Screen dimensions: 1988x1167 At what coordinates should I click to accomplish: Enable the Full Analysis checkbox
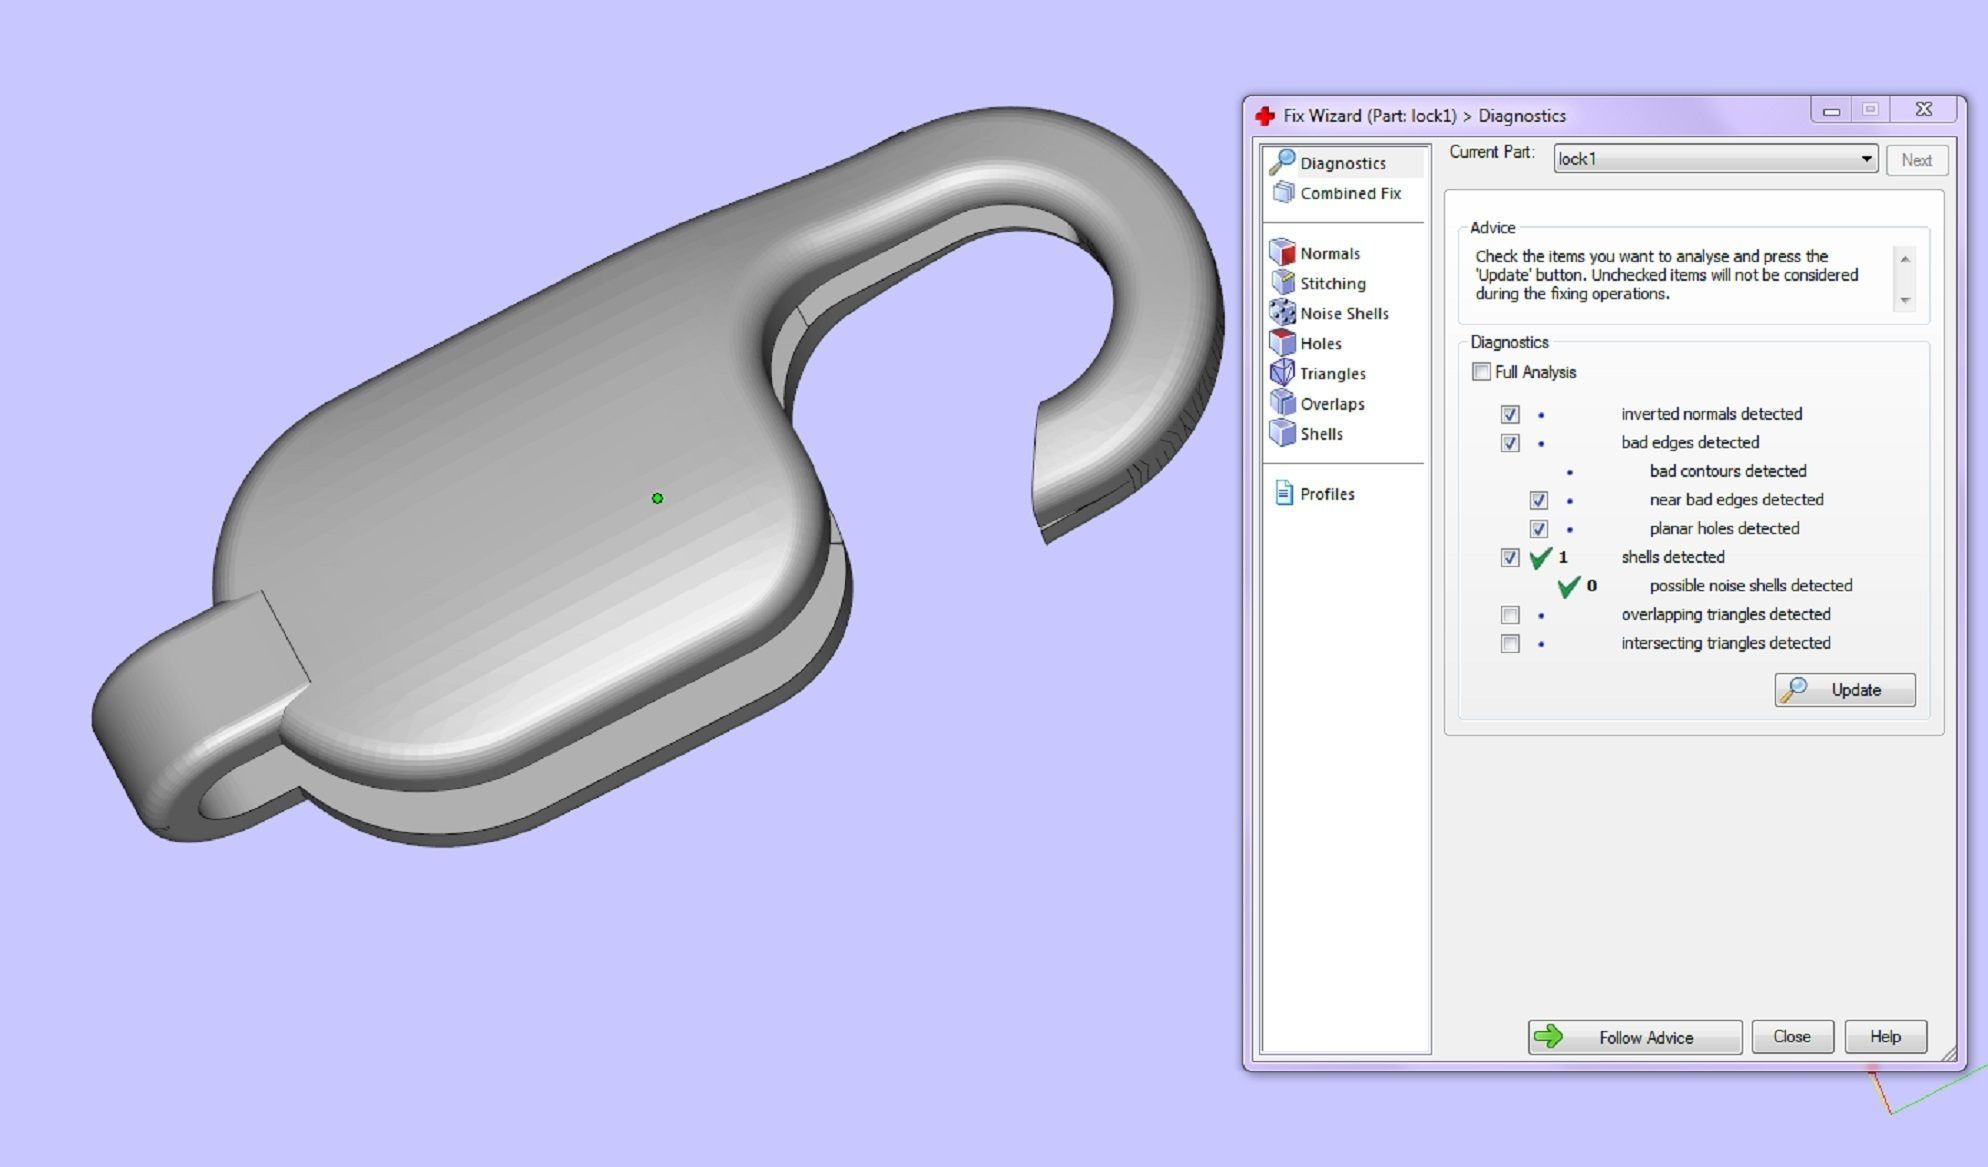[1481, 372]
